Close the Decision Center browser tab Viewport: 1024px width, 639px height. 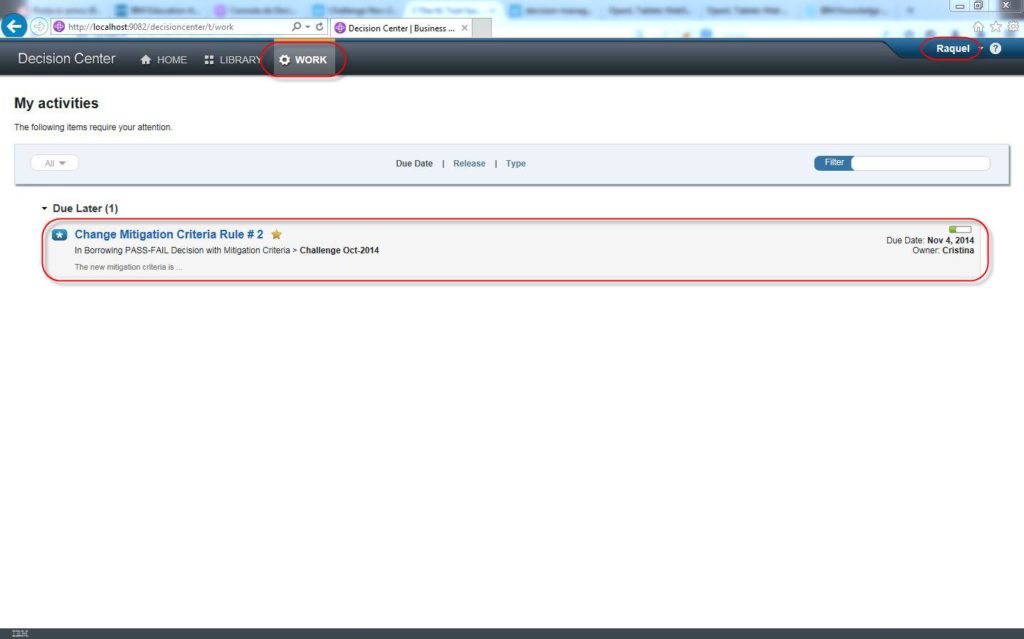point(464,28)
